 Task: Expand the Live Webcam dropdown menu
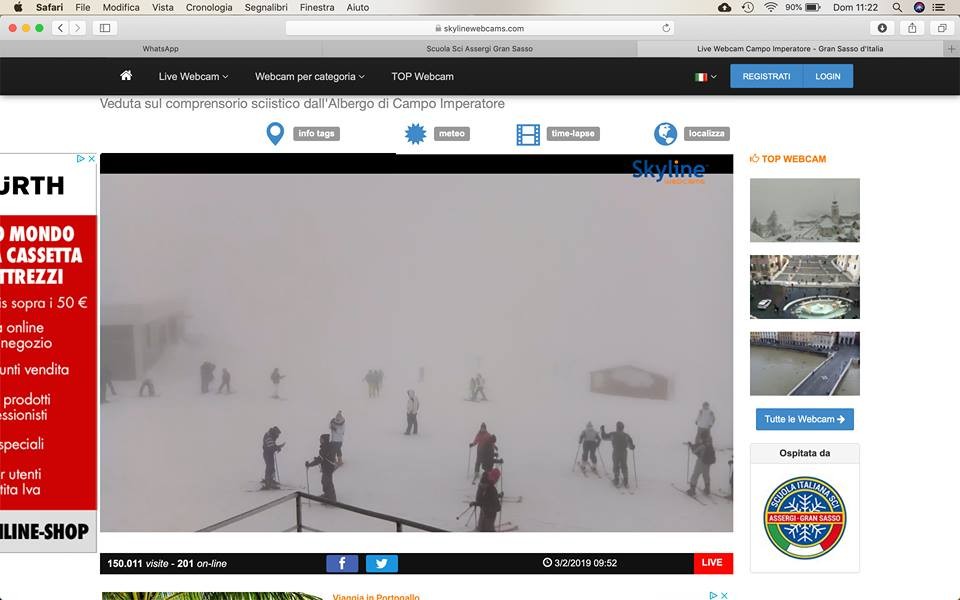point(193,76)
